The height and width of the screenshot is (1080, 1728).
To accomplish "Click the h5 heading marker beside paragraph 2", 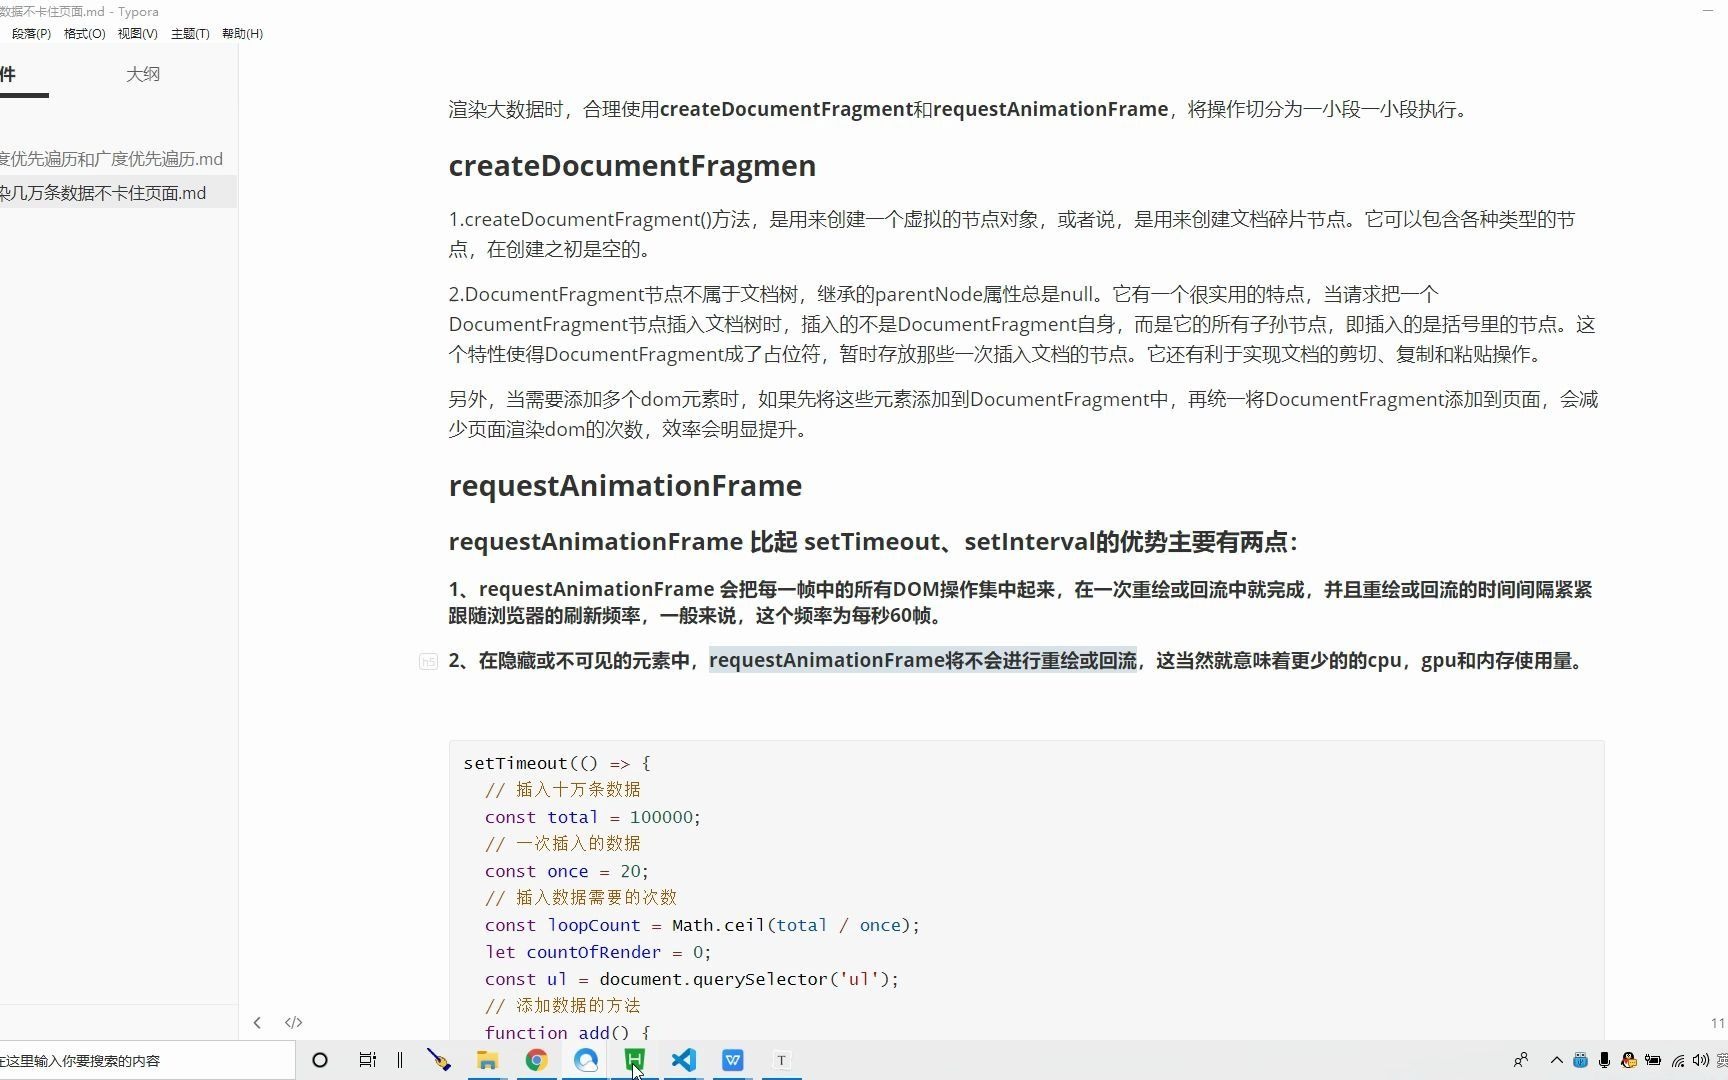I will (x=428, y=661).
